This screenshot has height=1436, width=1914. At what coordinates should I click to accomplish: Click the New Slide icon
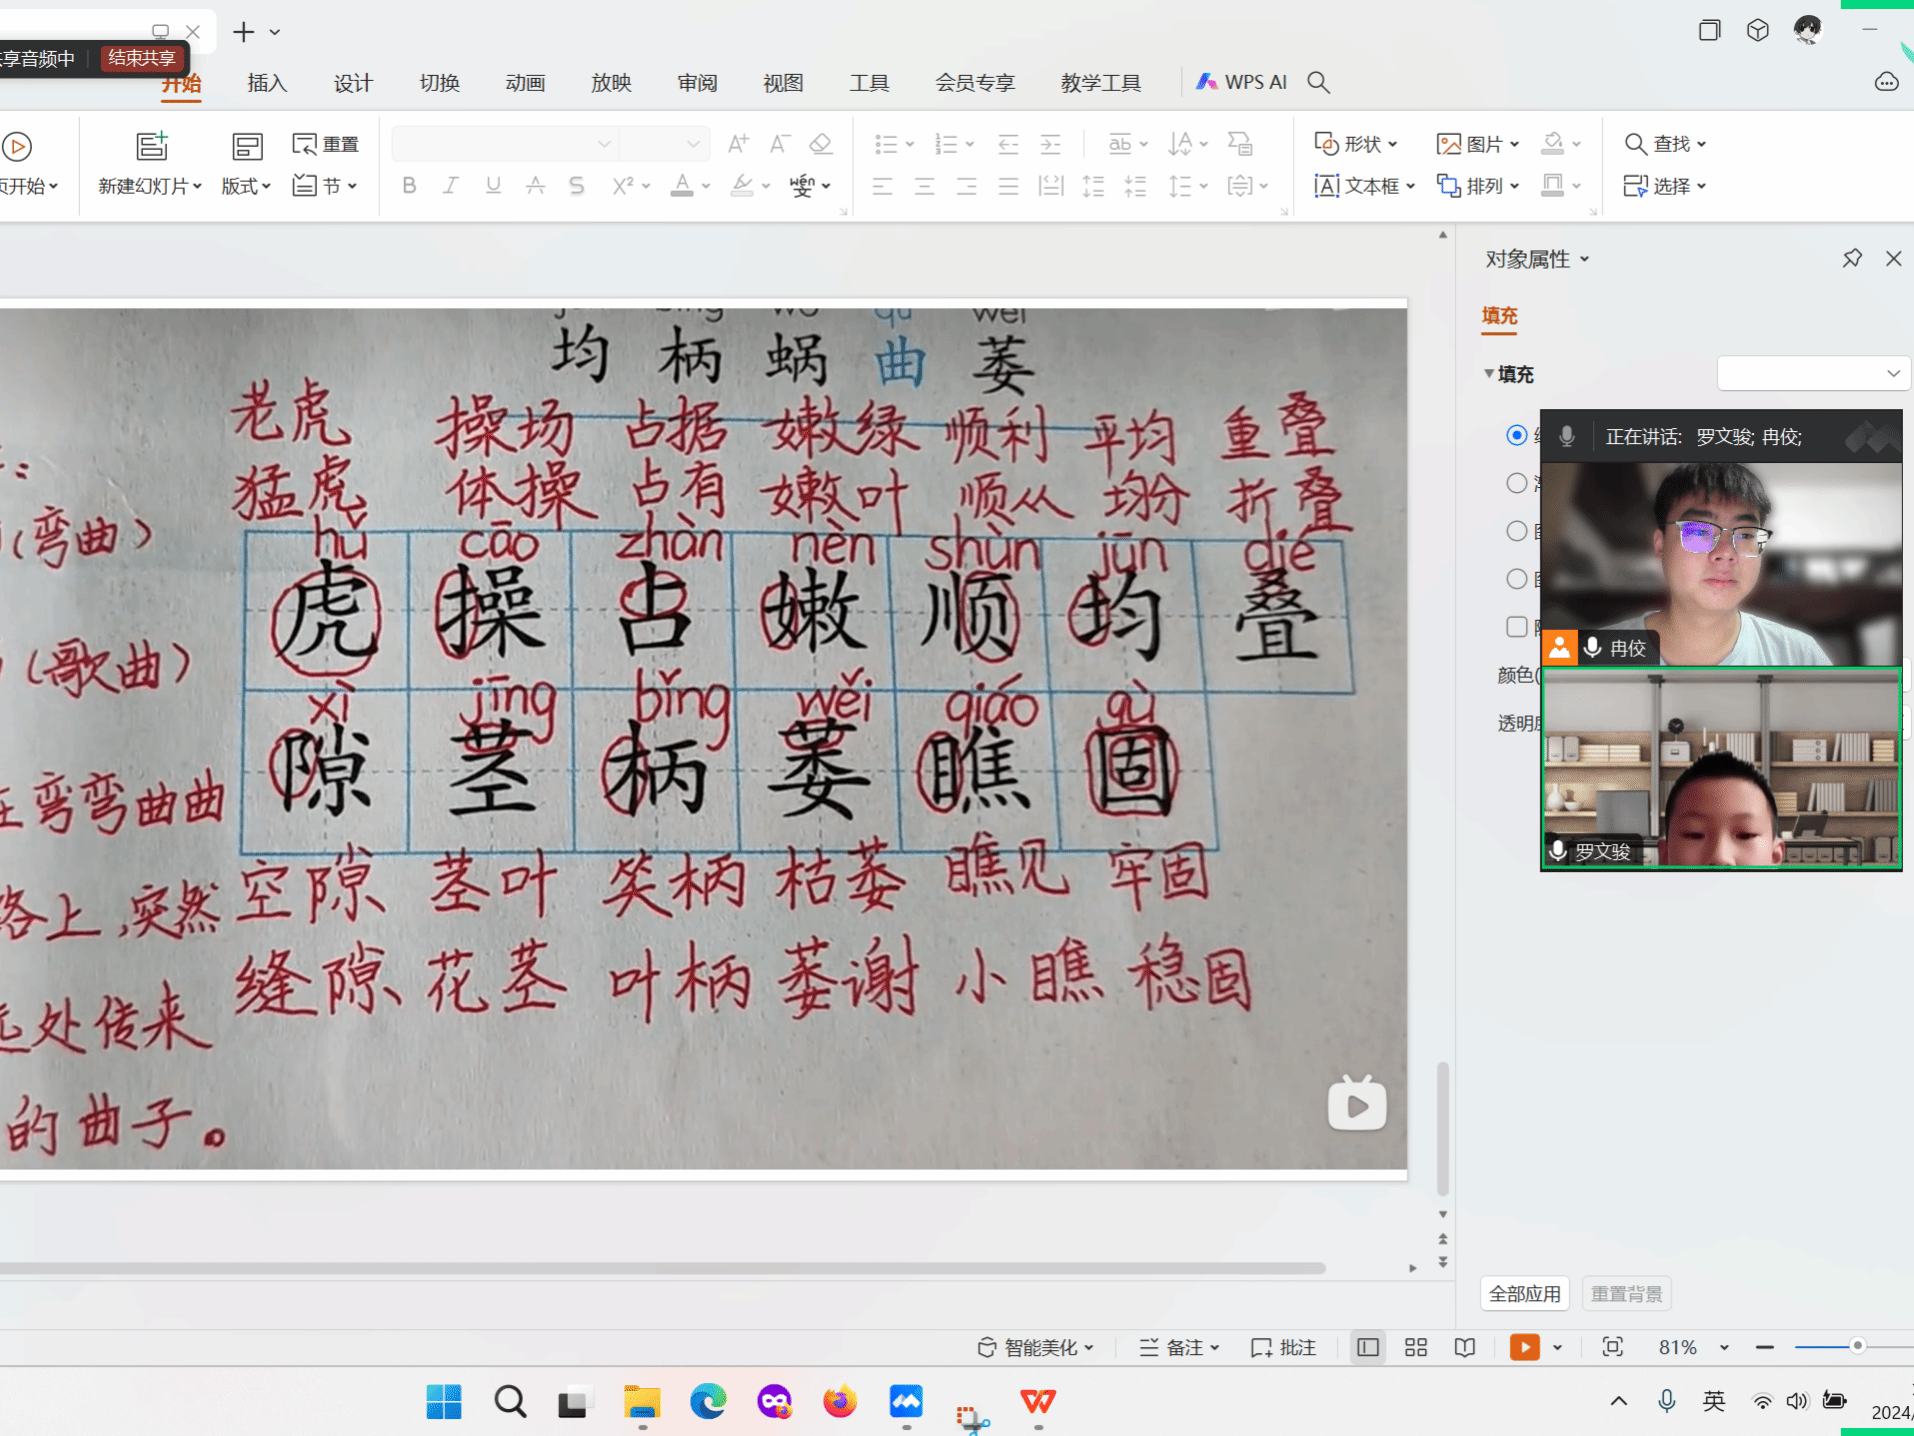[151, 146]
